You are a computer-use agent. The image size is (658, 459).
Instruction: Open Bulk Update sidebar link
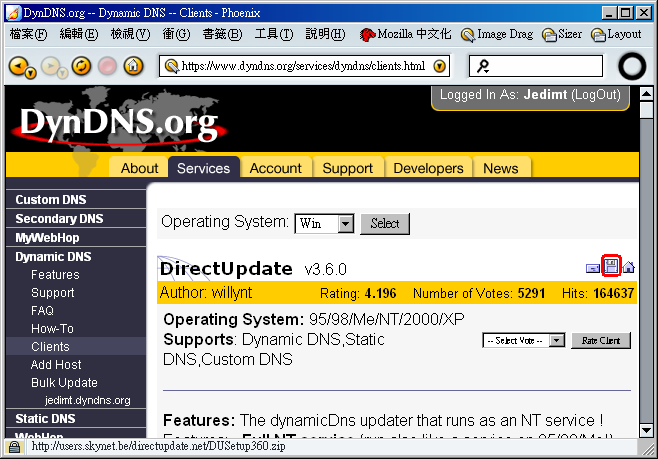click(x=64, y=383)
